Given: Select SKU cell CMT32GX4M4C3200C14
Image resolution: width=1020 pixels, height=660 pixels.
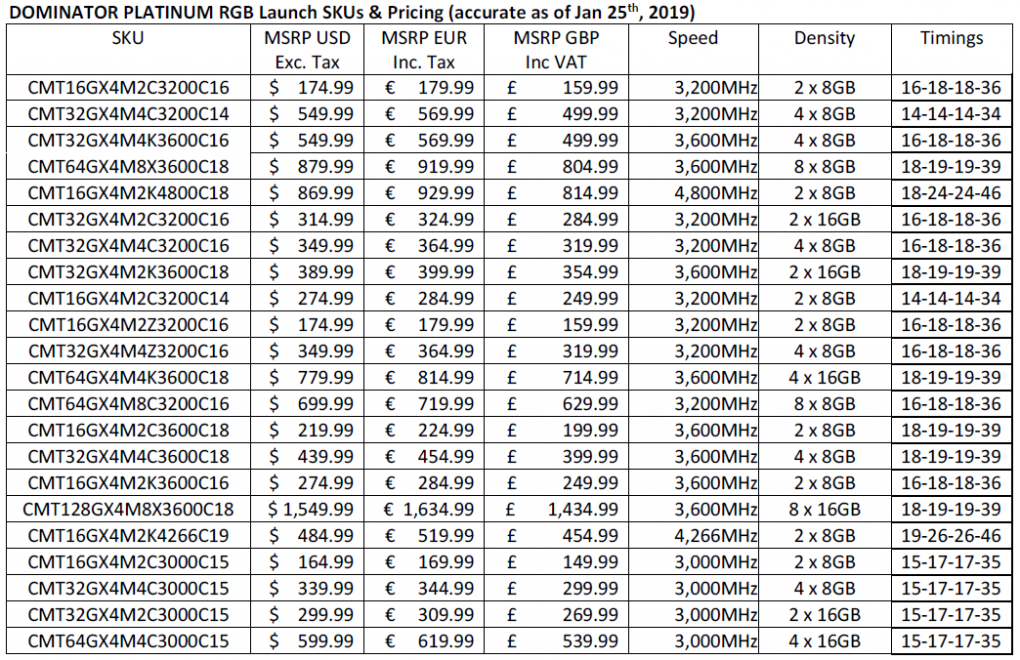Looking at the screenshot, I should (128, 114).
